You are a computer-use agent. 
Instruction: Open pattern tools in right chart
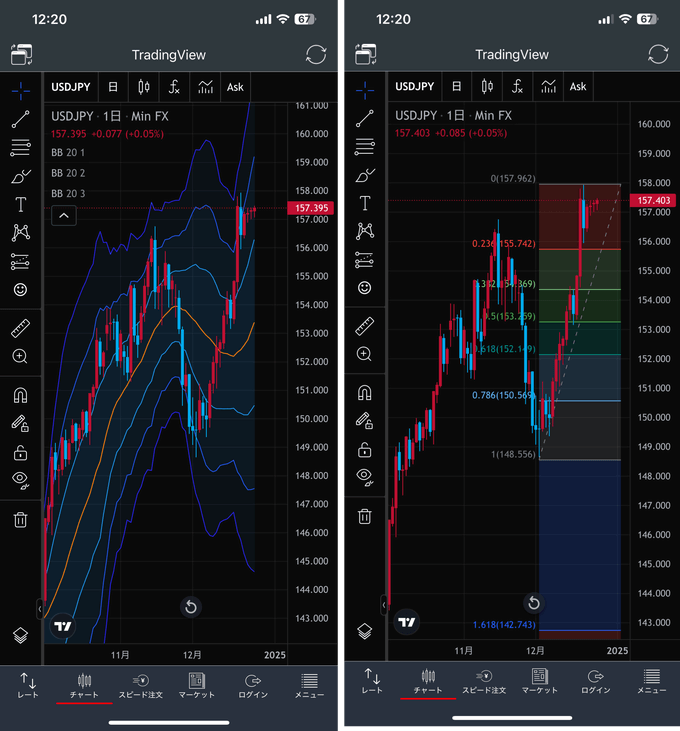click(x=365, y=231)
